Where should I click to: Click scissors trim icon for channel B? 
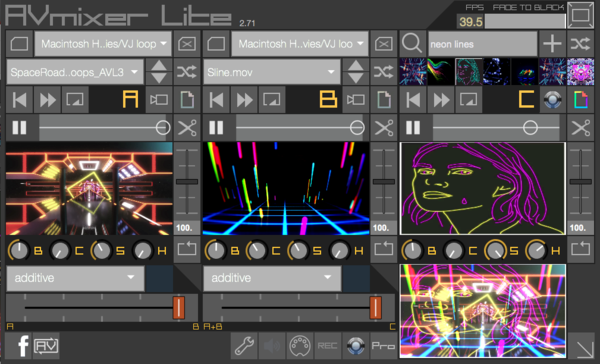coord(384,128)
